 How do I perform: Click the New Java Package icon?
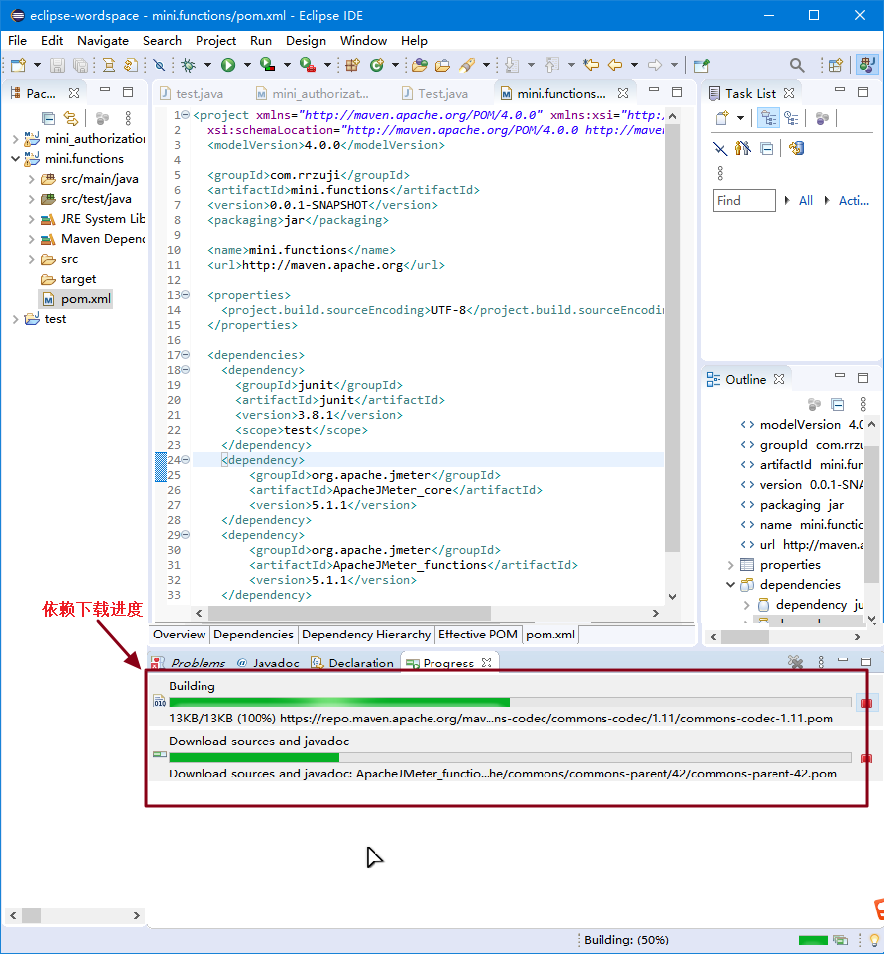tap(352, 65)
